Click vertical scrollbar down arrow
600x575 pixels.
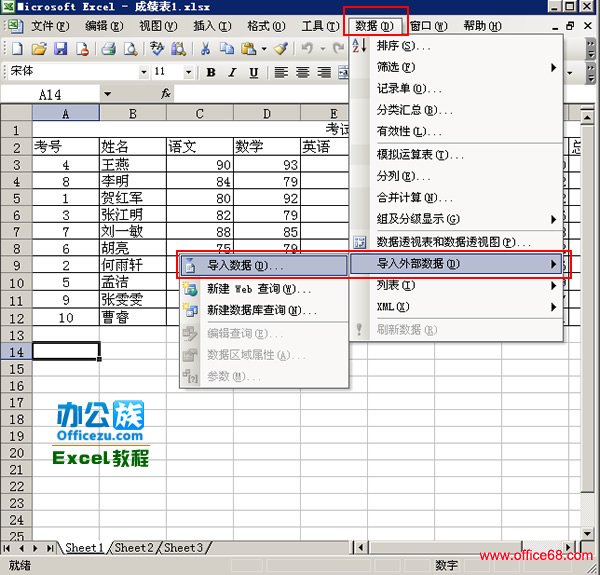tap(587, 533)
